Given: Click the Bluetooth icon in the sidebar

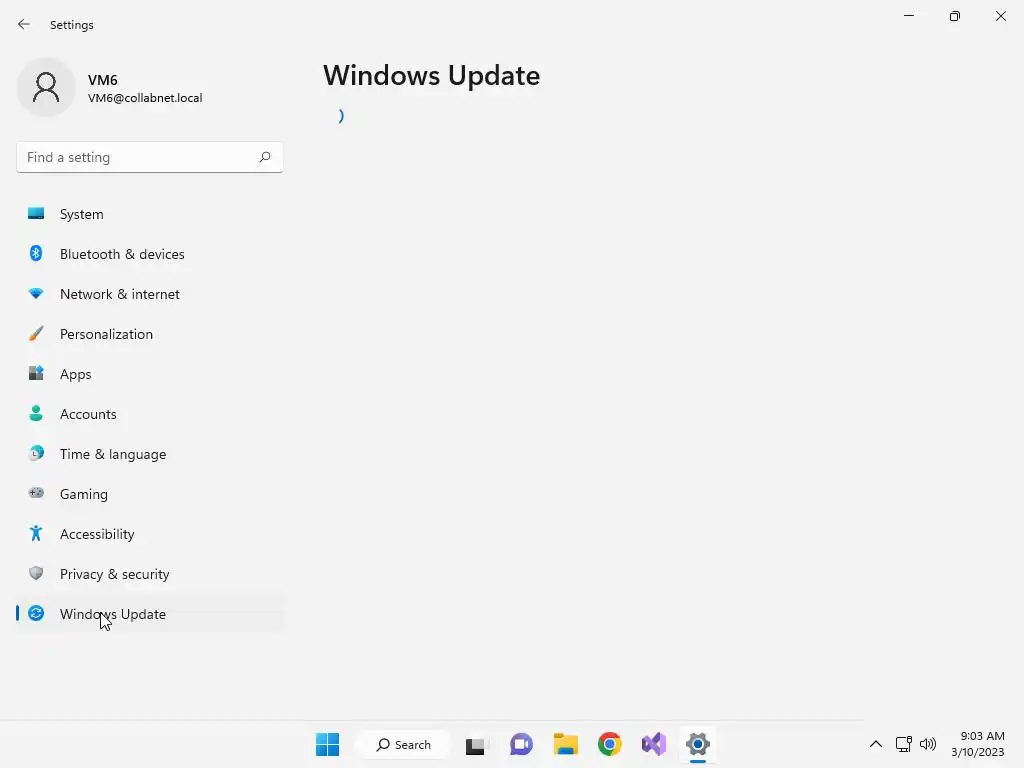Looking at the screenshot, I should pyautogui.click(x=36, y=253).
